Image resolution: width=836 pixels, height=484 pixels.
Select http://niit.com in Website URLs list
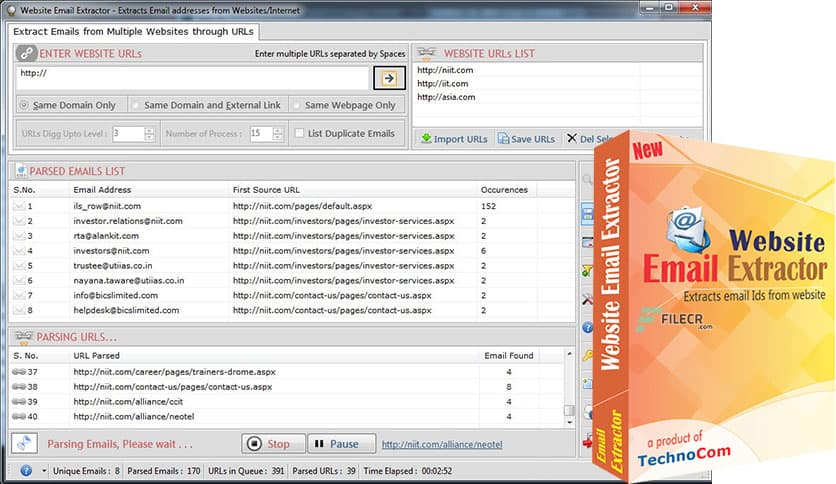pyautogui.click(x=445, y=70)
